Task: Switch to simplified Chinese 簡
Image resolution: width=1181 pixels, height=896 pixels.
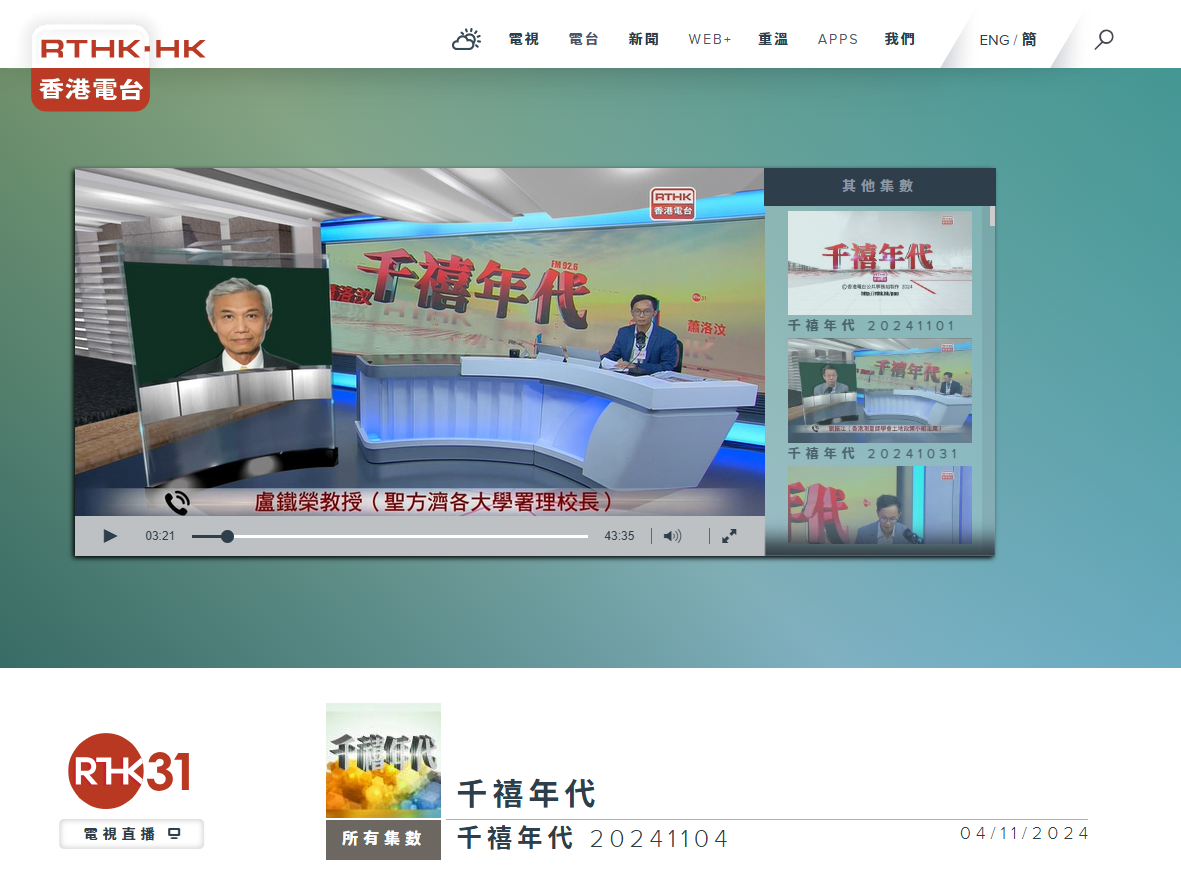Action: click(1029, 39)
